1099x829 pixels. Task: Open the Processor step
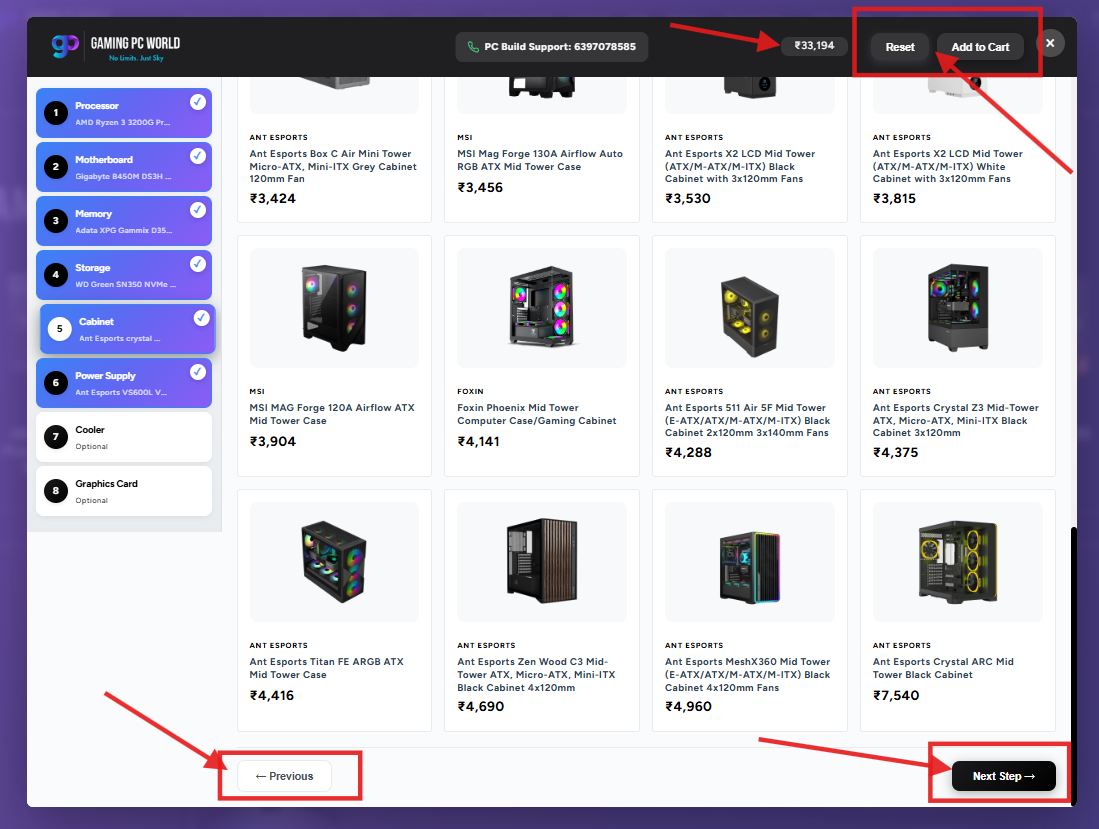[124, 113]
